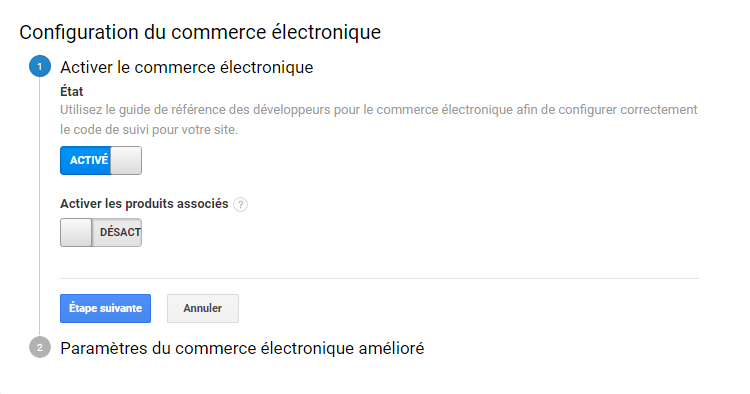This screenshot has height=394, width=750.
Task: Expand the Paramètres du commerce électronique amélioré step
Action: tap(242, 348)
